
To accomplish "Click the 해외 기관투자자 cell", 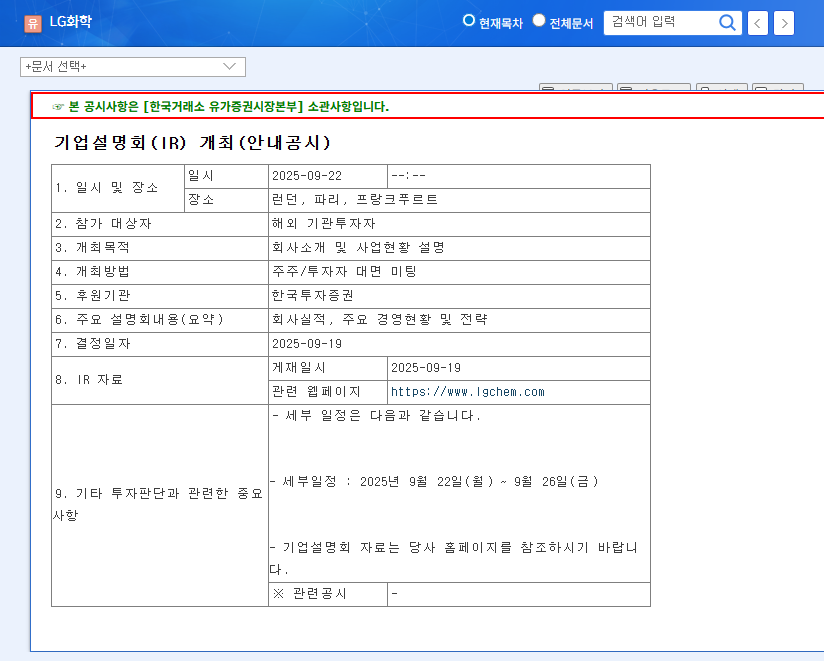I will (x=459, y=224).
